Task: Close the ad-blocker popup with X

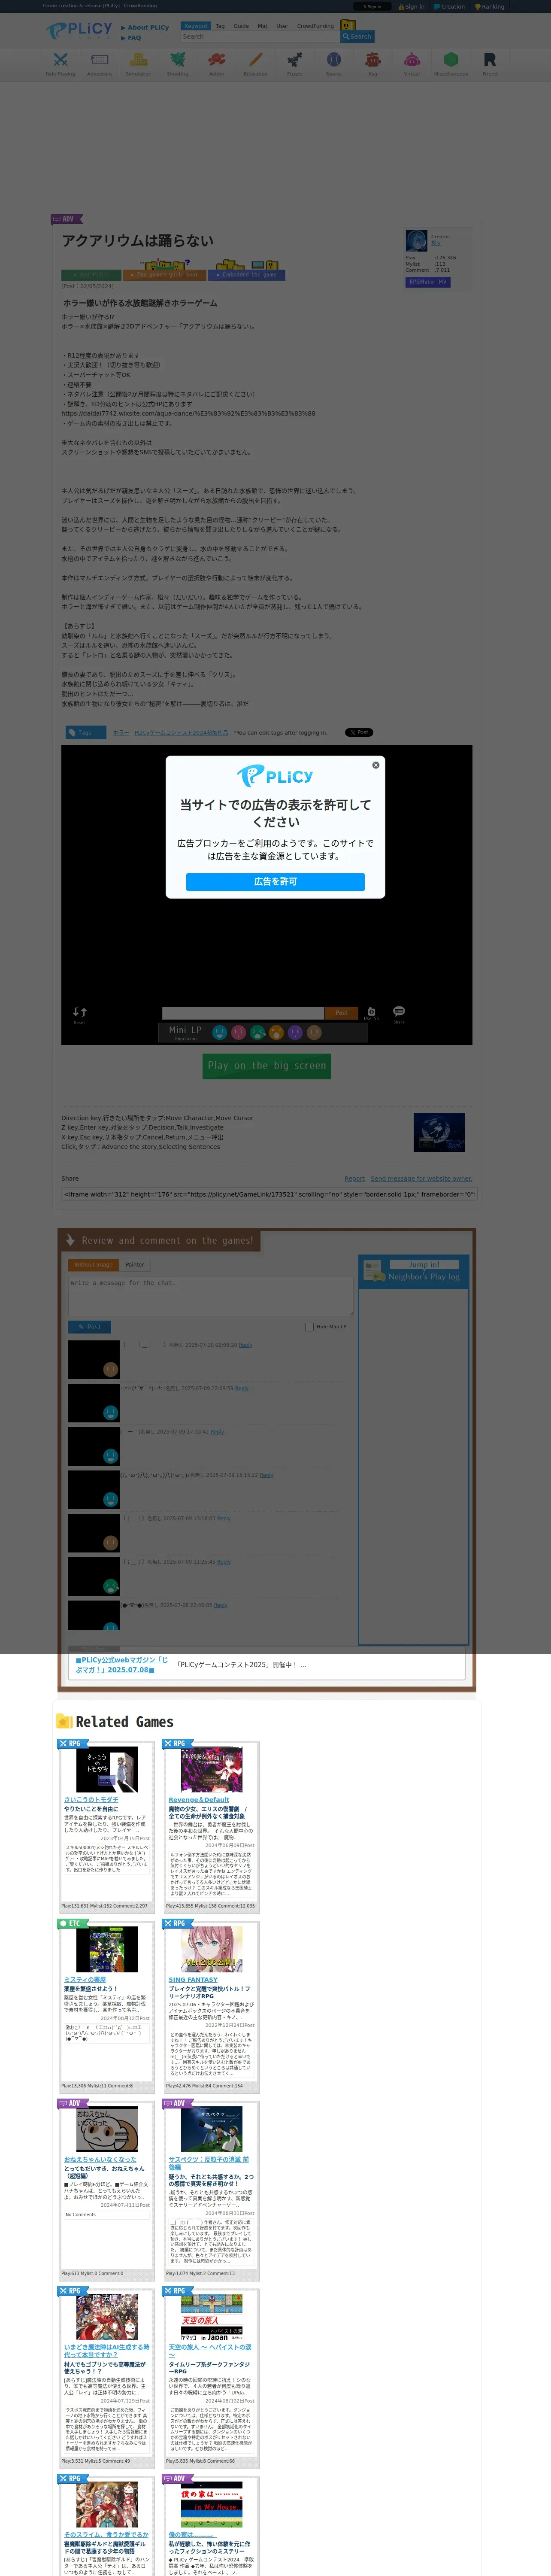Action: (x=376, y=765)
